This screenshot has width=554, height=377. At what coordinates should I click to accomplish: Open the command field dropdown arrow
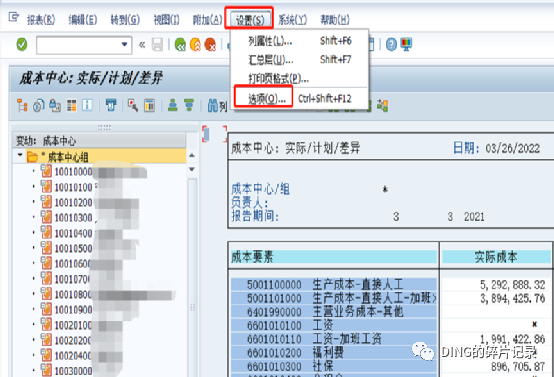[x=124, y=45]
